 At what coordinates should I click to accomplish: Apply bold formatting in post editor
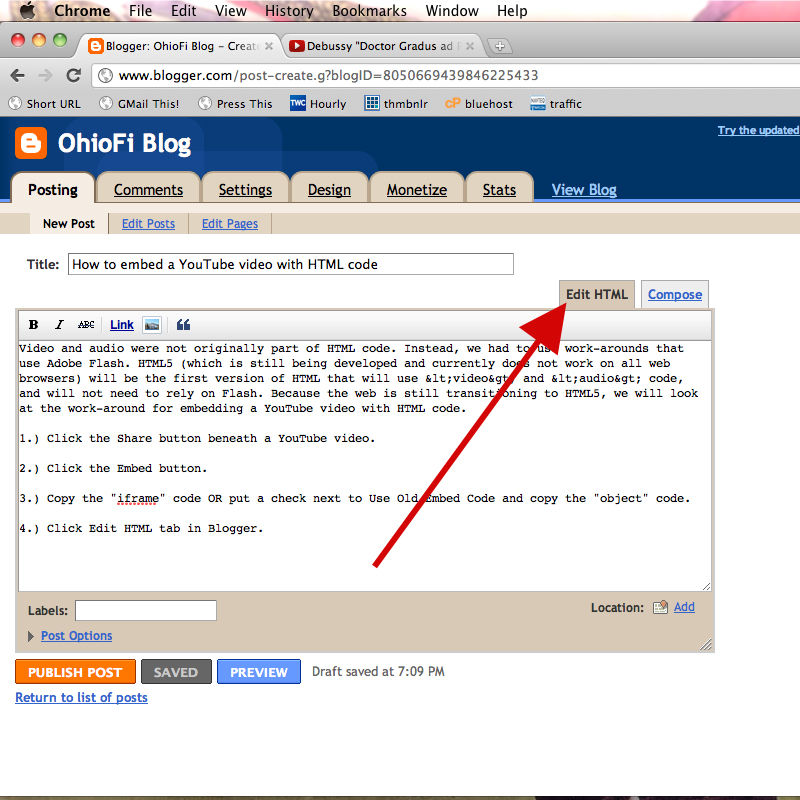34,324
